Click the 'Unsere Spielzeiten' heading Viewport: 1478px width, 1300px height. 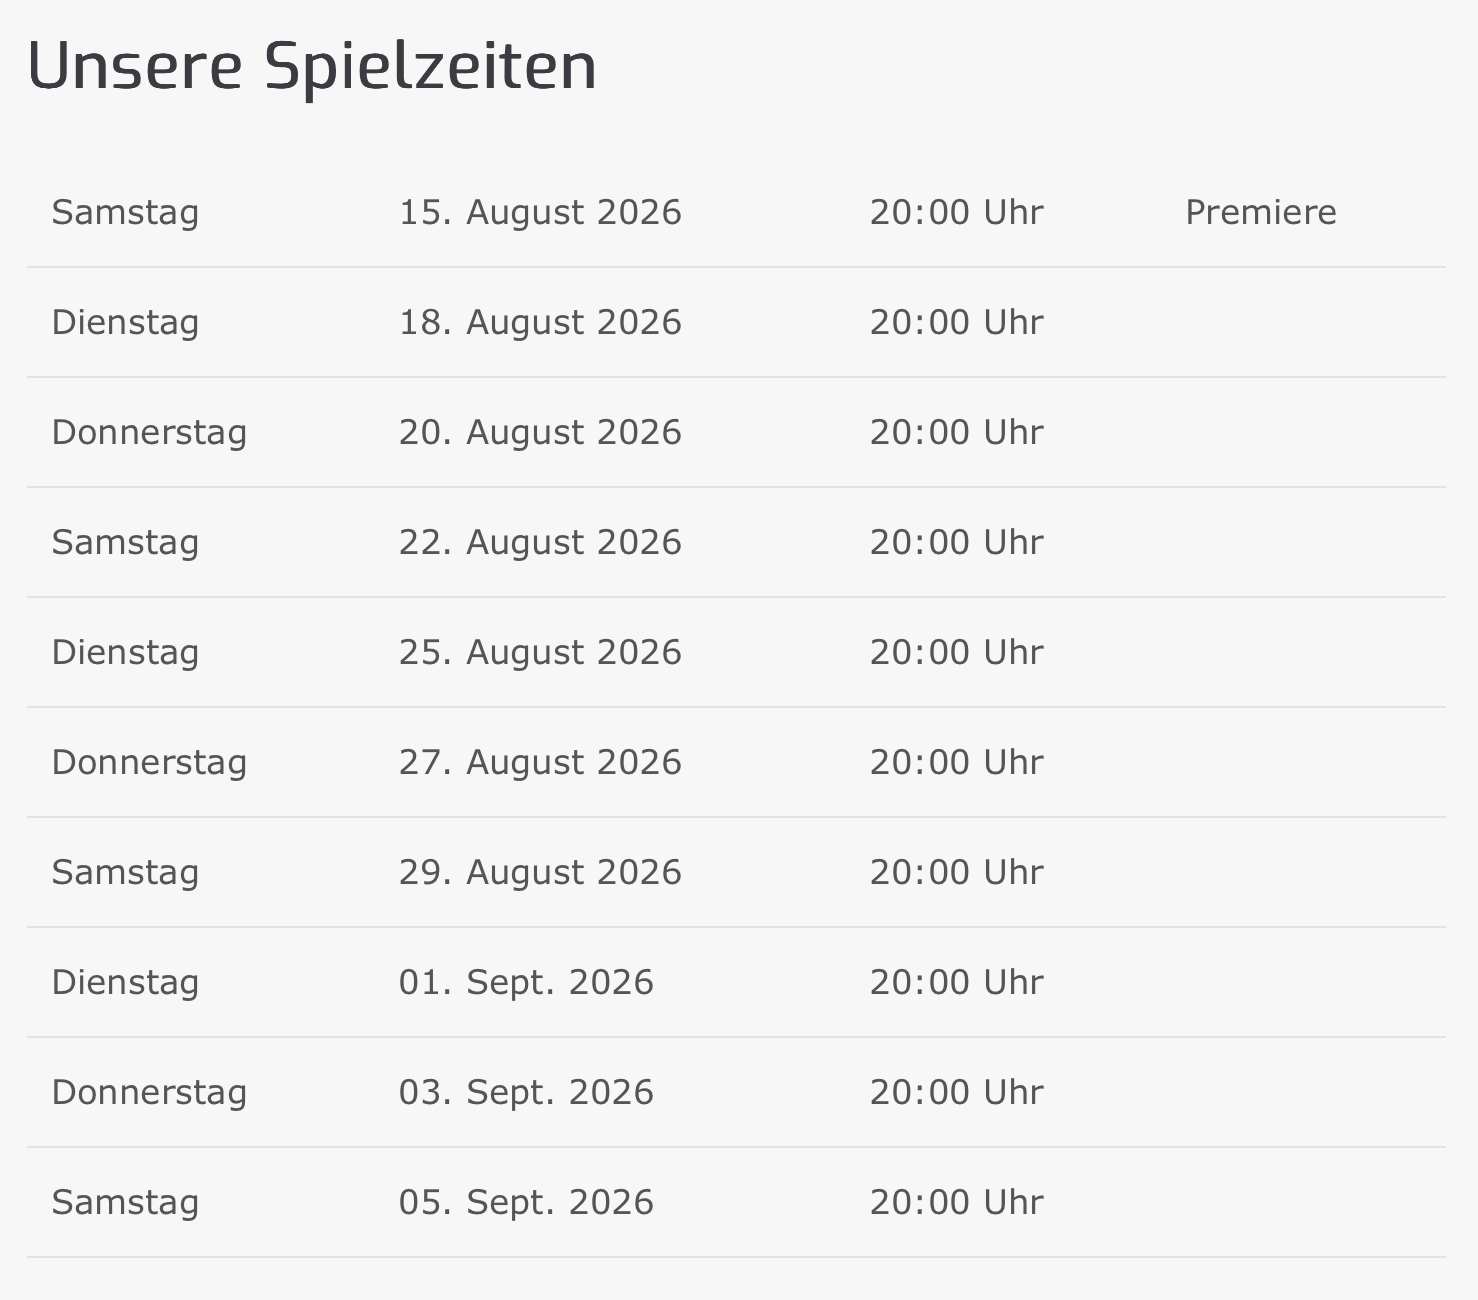tap(312, 67)
